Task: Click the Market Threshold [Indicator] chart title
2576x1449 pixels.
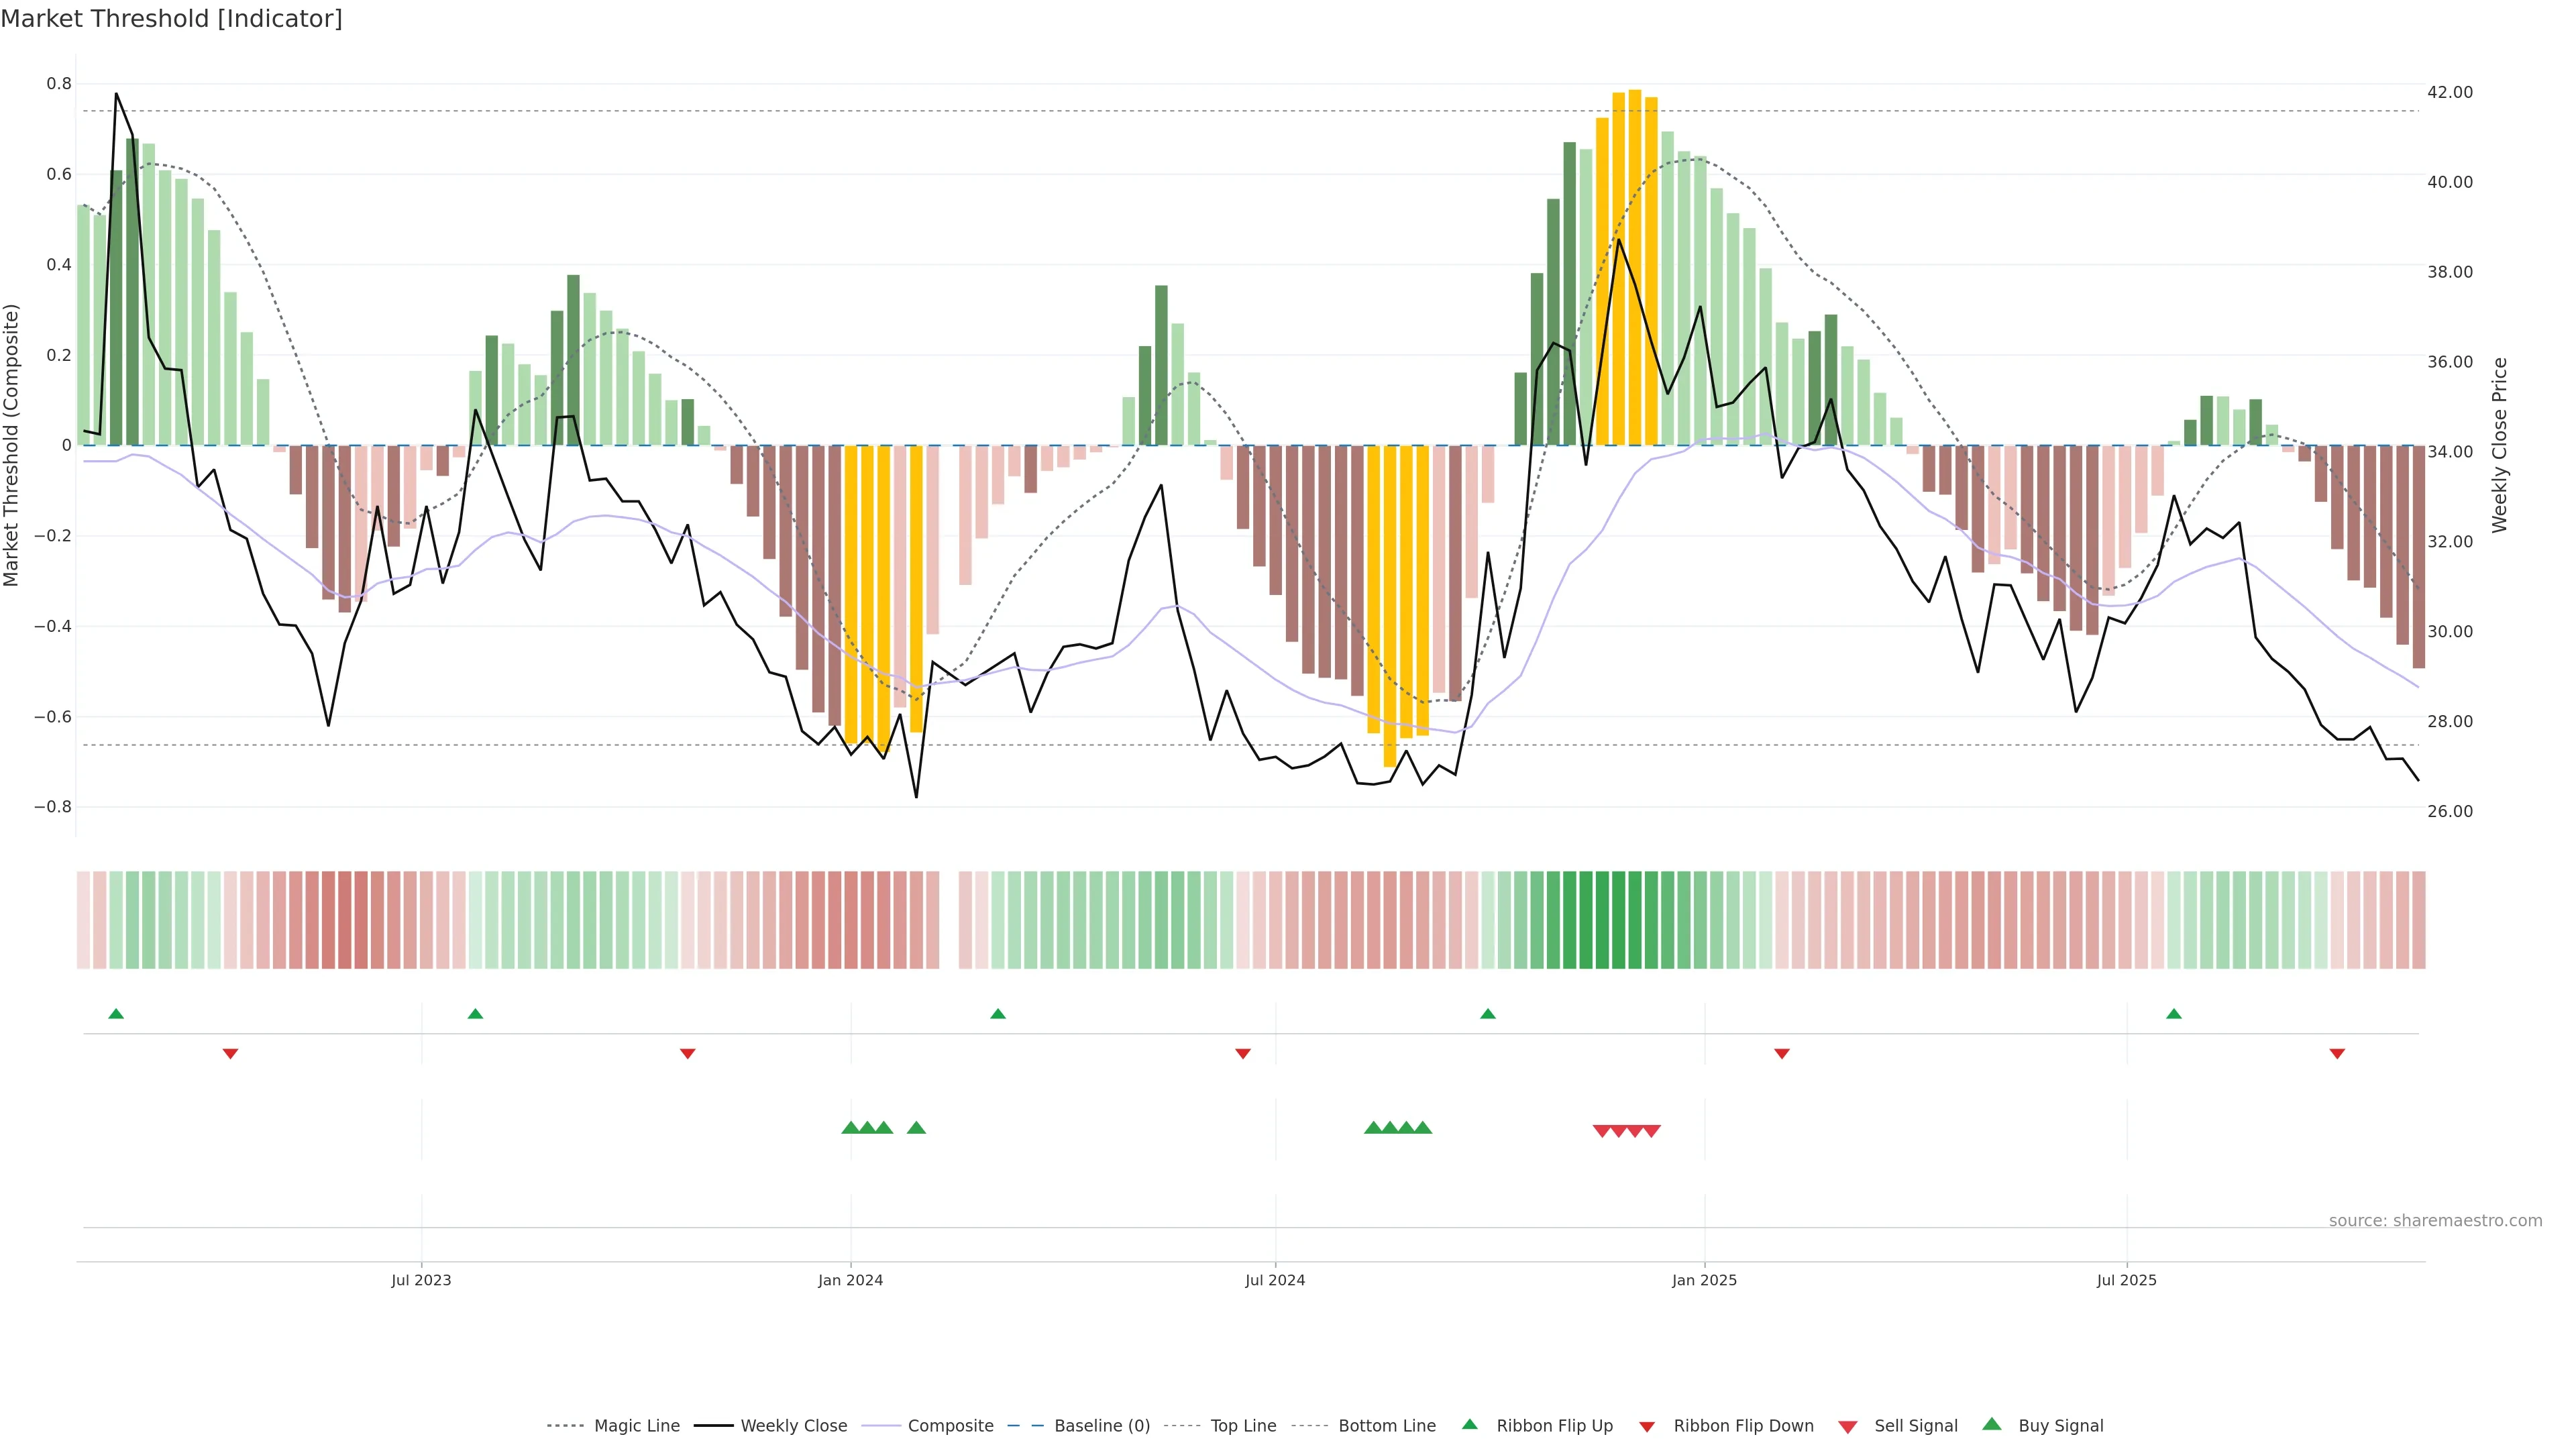Action: [171, 18]
